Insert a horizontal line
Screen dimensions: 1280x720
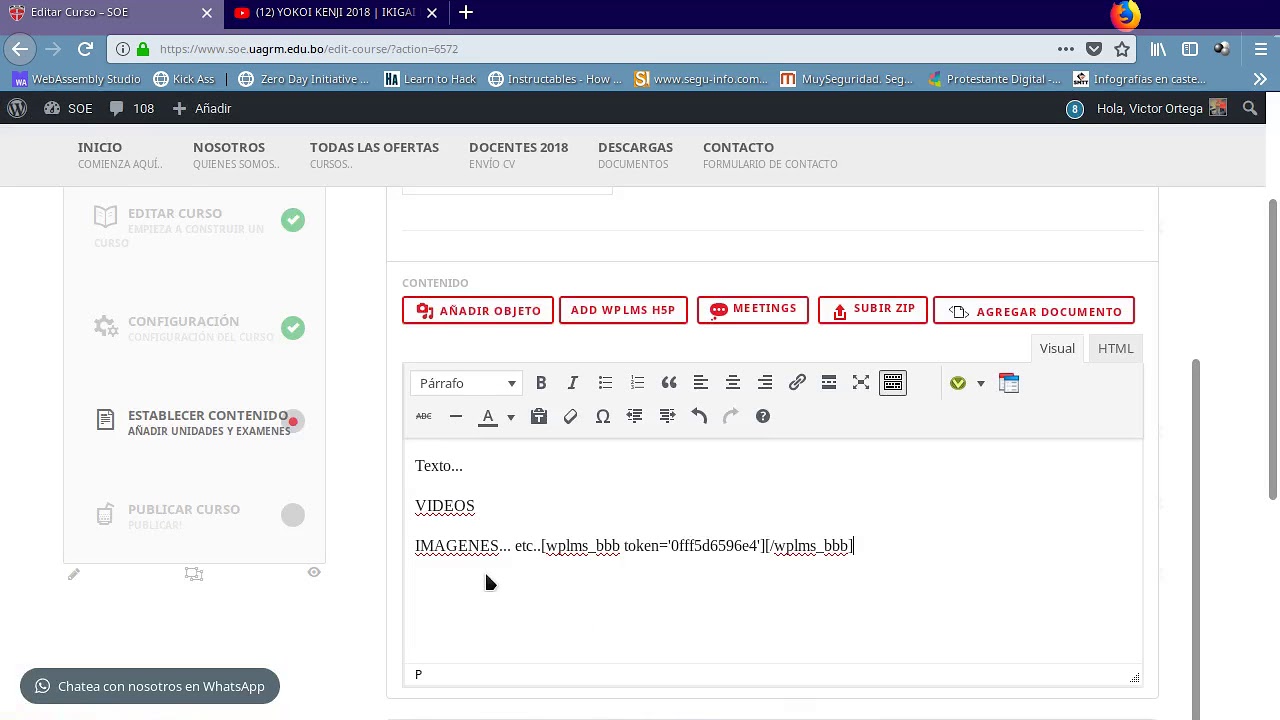click(x=456, y=416)
